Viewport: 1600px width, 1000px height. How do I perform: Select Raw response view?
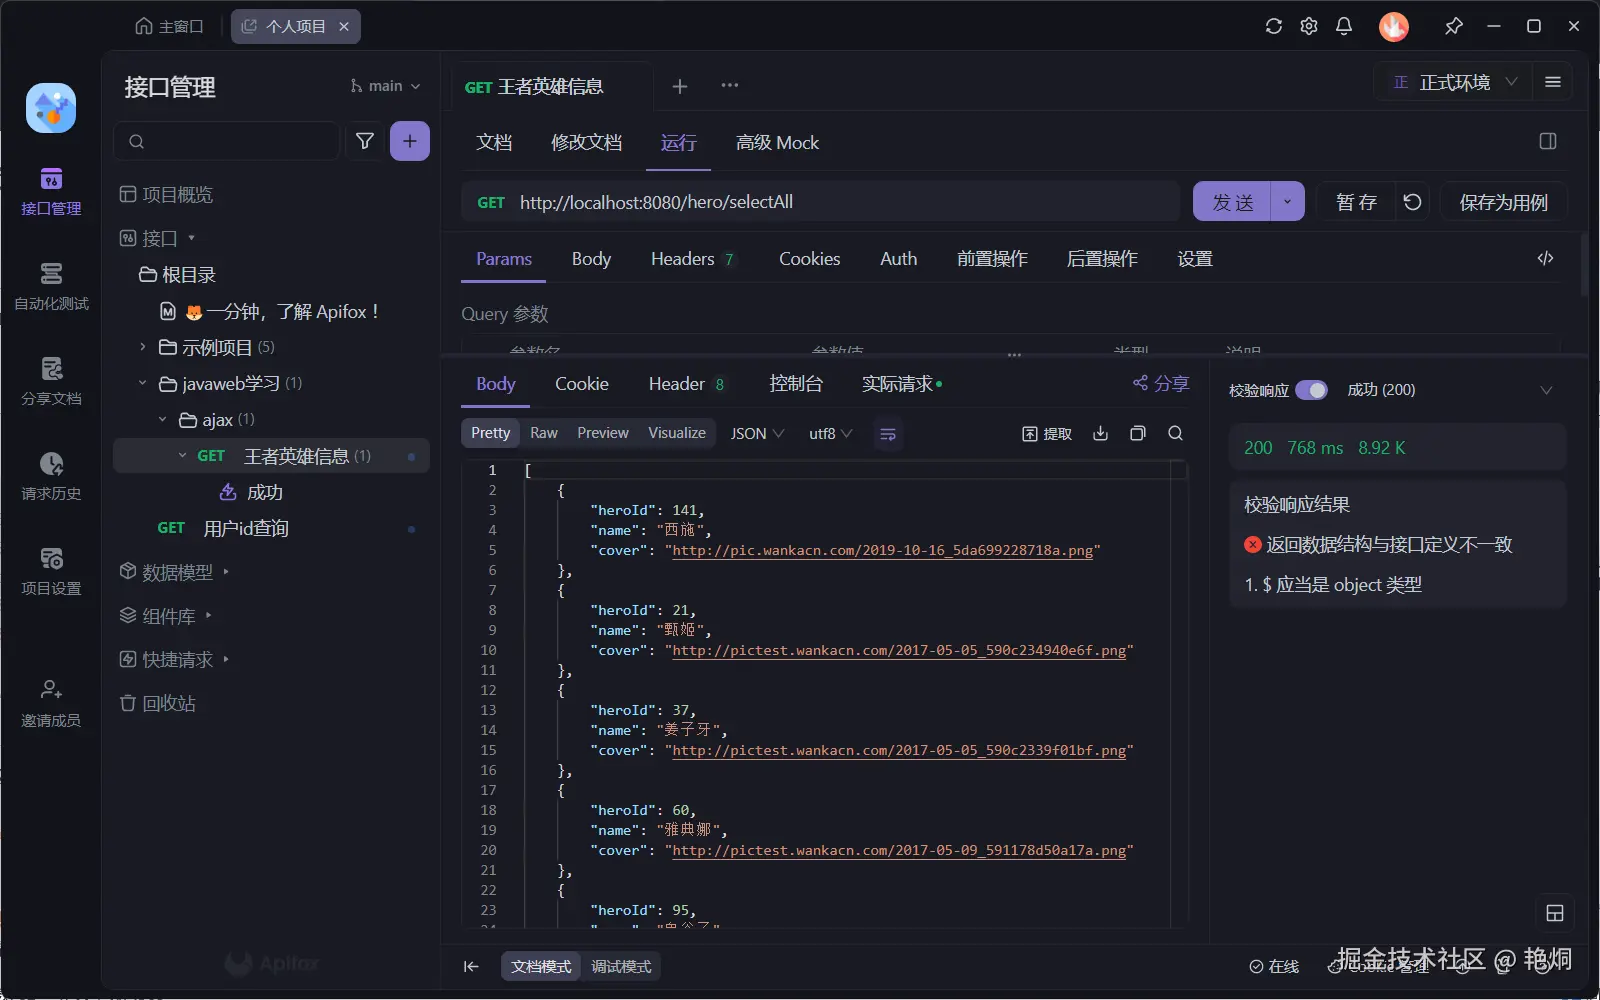point(544,433)
